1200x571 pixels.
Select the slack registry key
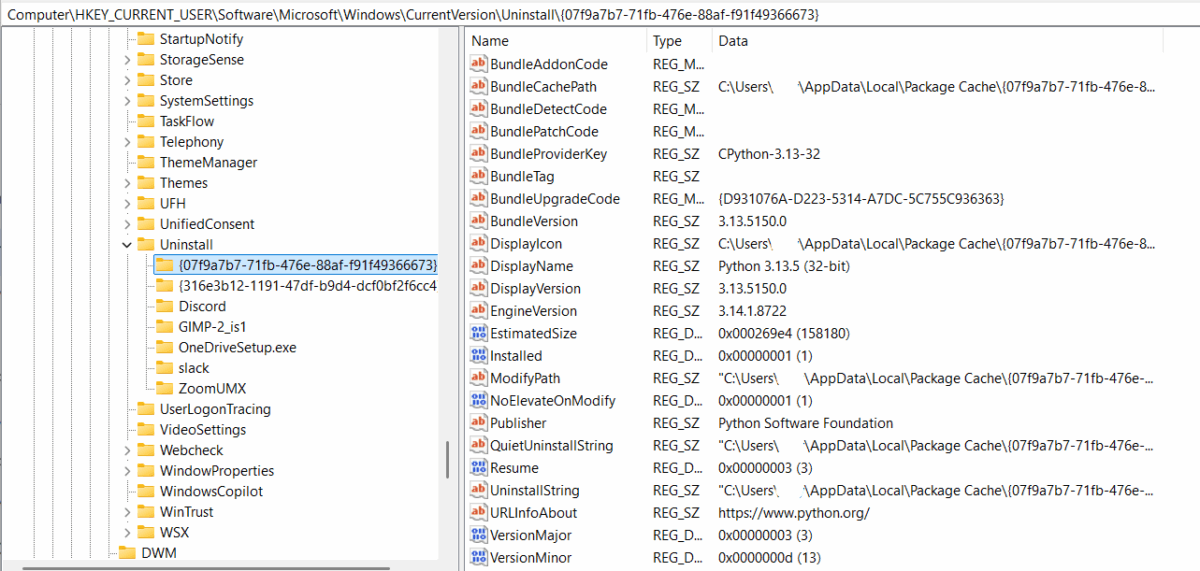194,368
